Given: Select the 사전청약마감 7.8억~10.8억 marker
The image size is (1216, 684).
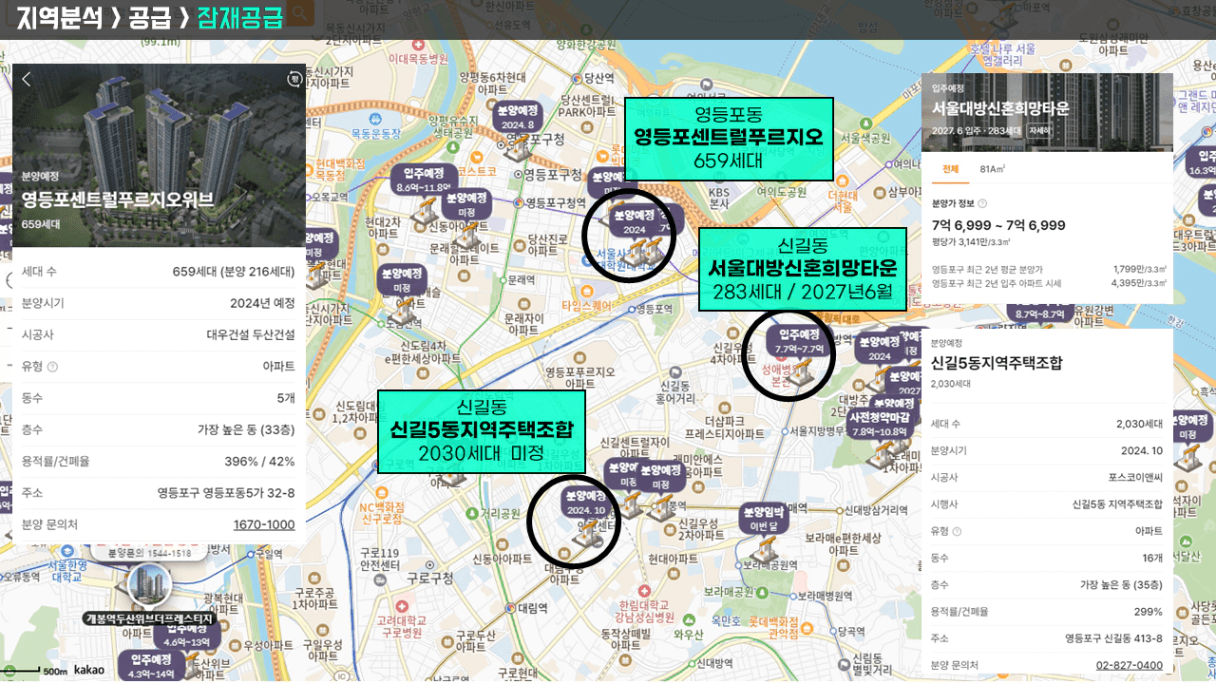Looking at the screenshot, I should click(878, 425).
